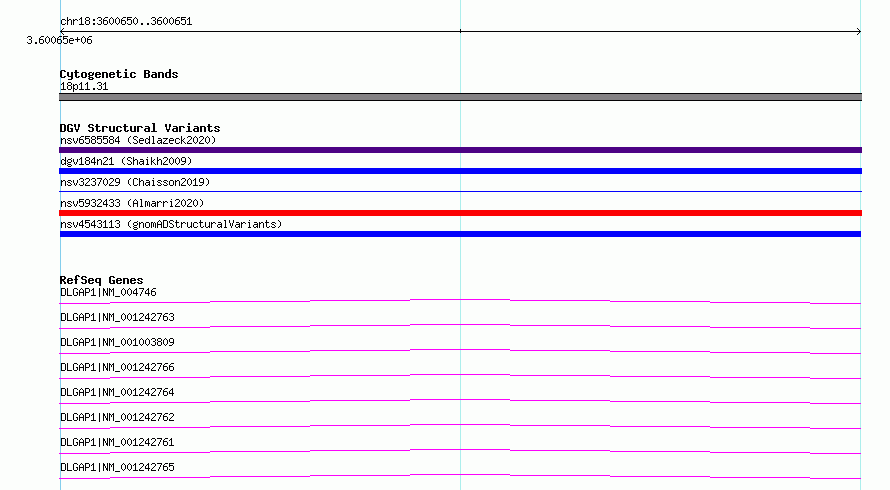Click the DLGAP1|NM_001242764 transcript label
890x490 pixels.
(x=117, y=392)
